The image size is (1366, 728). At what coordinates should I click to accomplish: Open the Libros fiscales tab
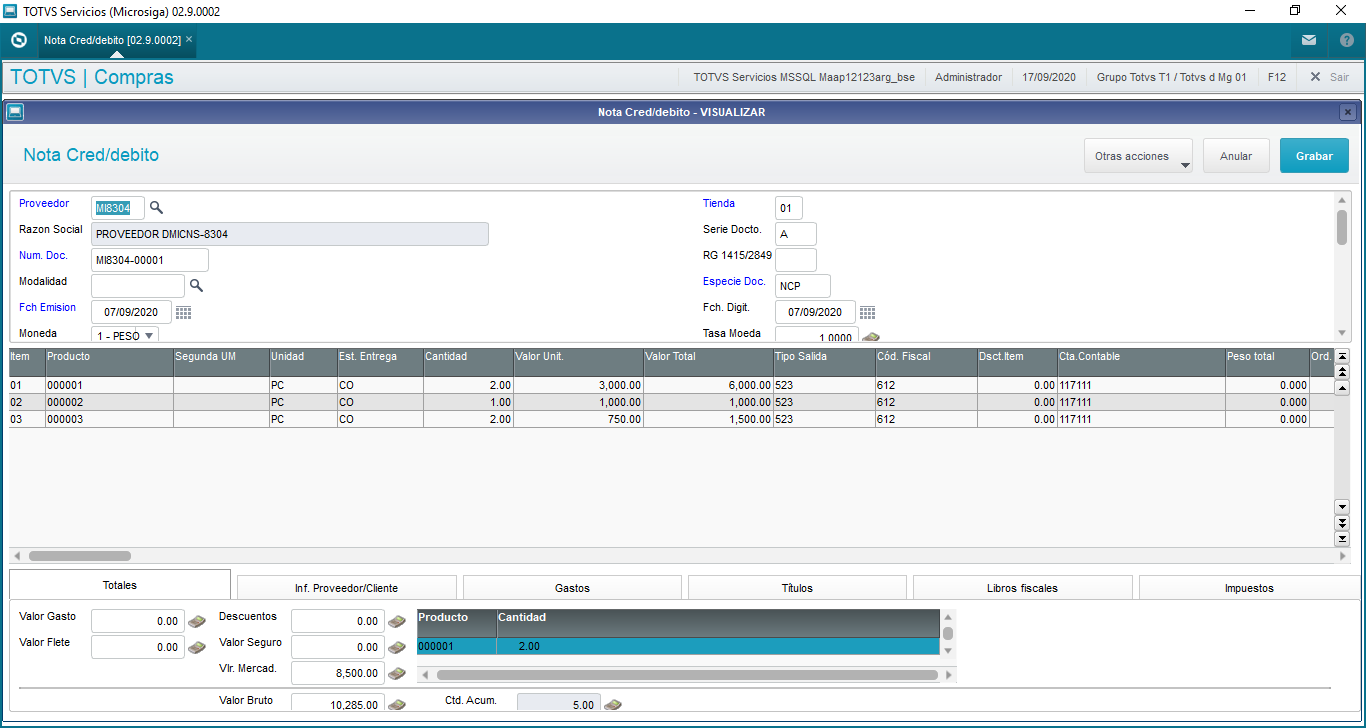pos(1022,588)
